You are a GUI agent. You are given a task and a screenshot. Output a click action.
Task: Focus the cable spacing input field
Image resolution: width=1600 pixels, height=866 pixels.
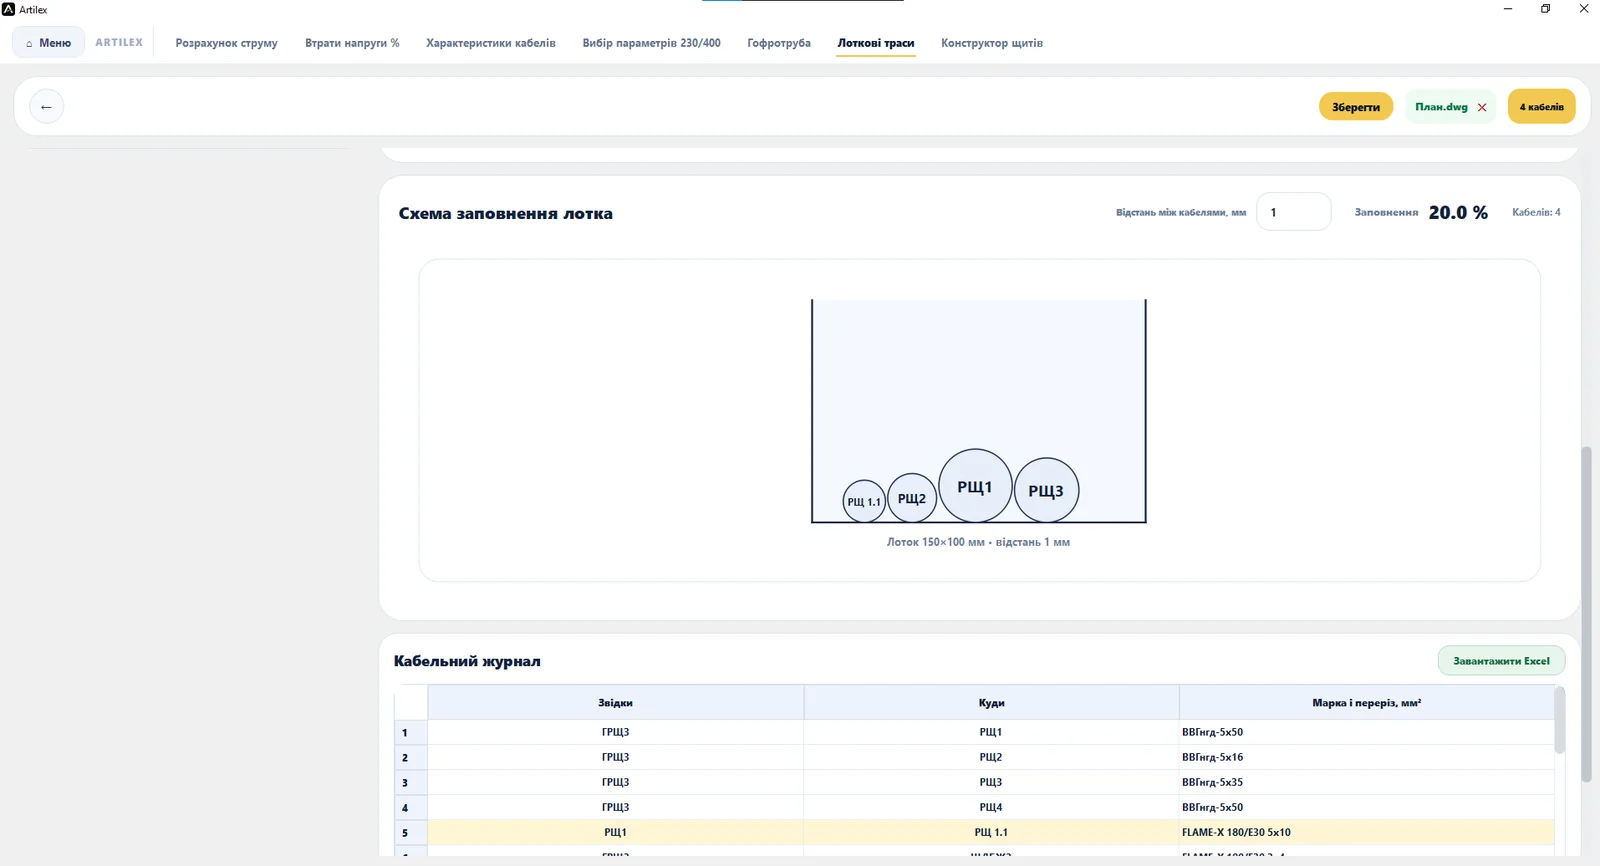[x=1293, y=212]
